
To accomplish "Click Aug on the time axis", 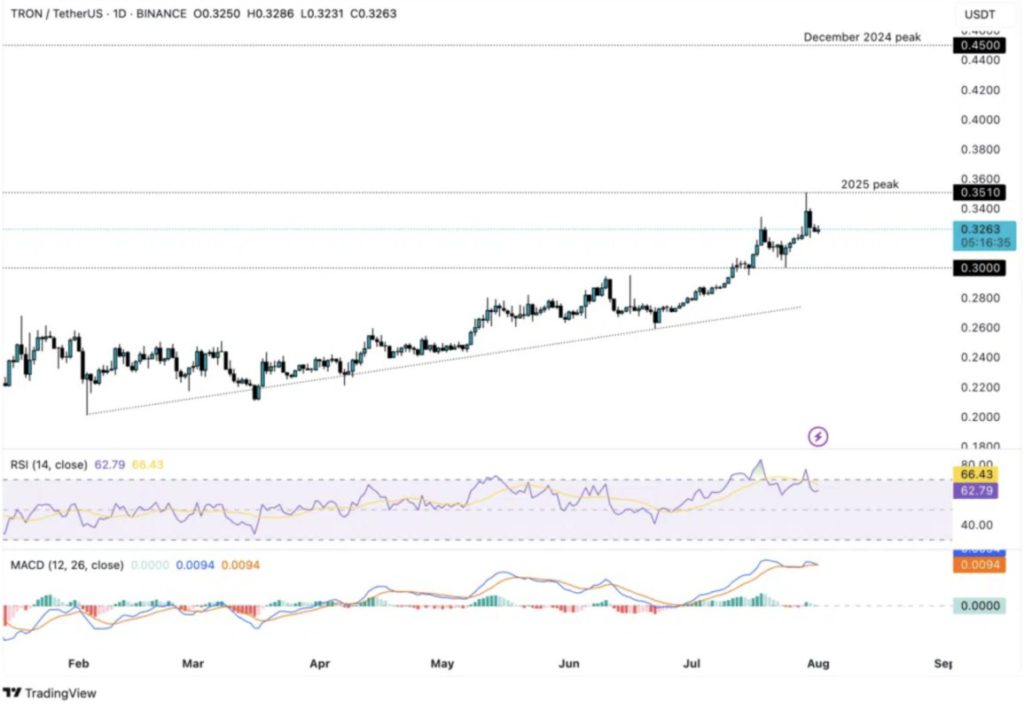I will pos(819,662).
